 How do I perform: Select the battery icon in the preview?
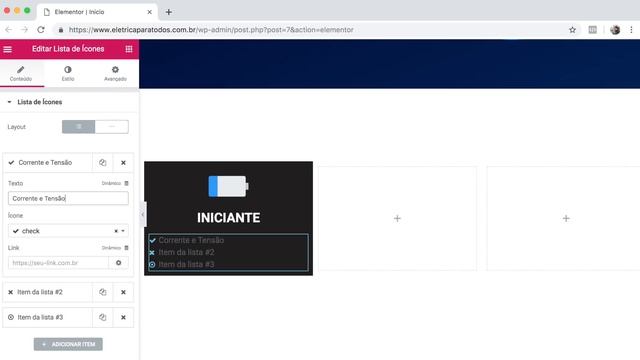click(x=228, y=186)
